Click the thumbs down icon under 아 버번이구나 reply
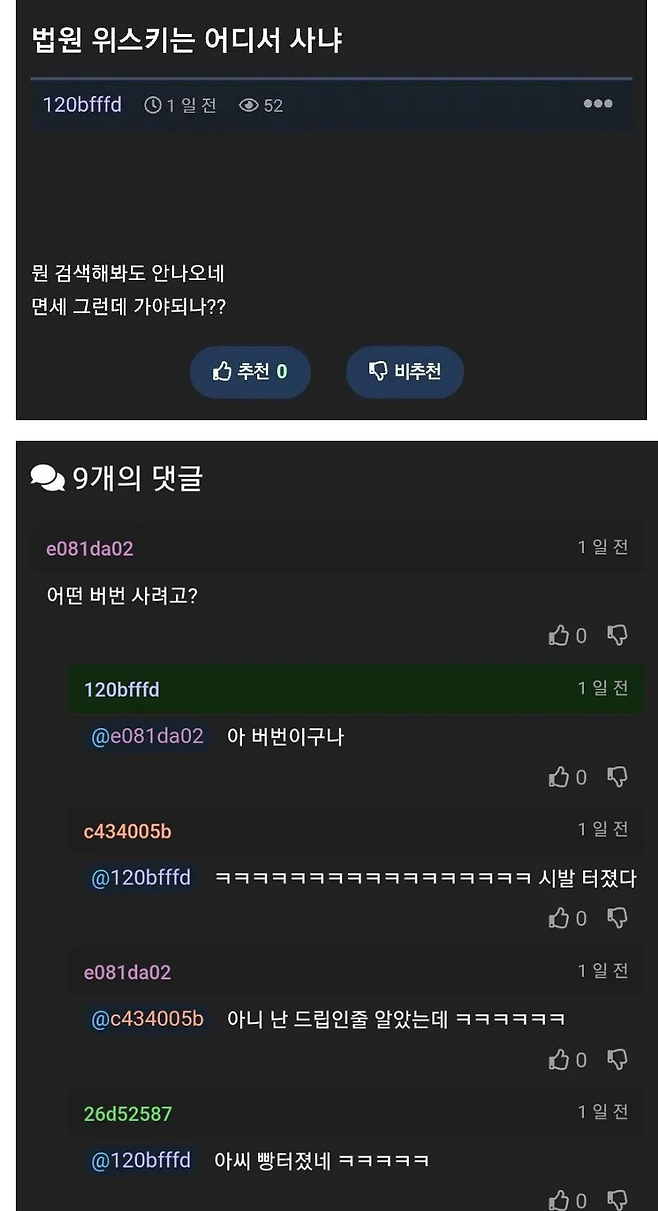 (x=616, y=776)
